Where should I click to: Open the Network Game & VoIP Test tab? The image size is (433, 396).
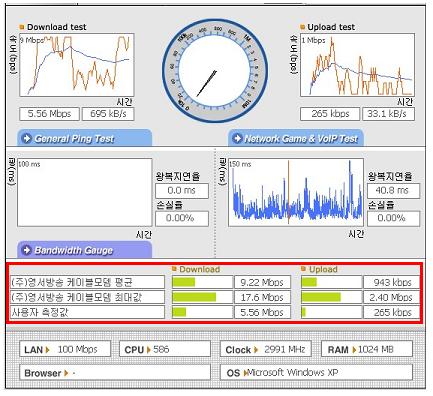(296, 138)
